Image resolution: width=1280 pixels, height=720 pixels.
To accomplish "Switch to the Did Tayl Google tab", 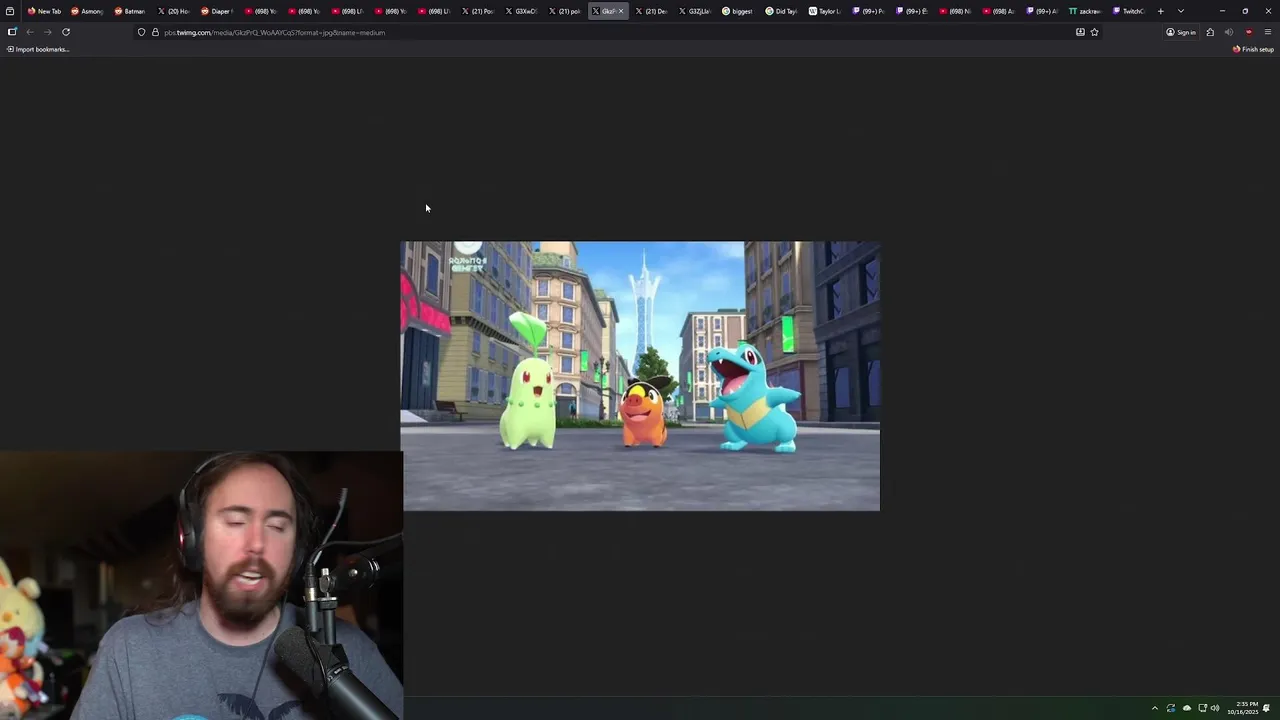I will pos(781,11).
